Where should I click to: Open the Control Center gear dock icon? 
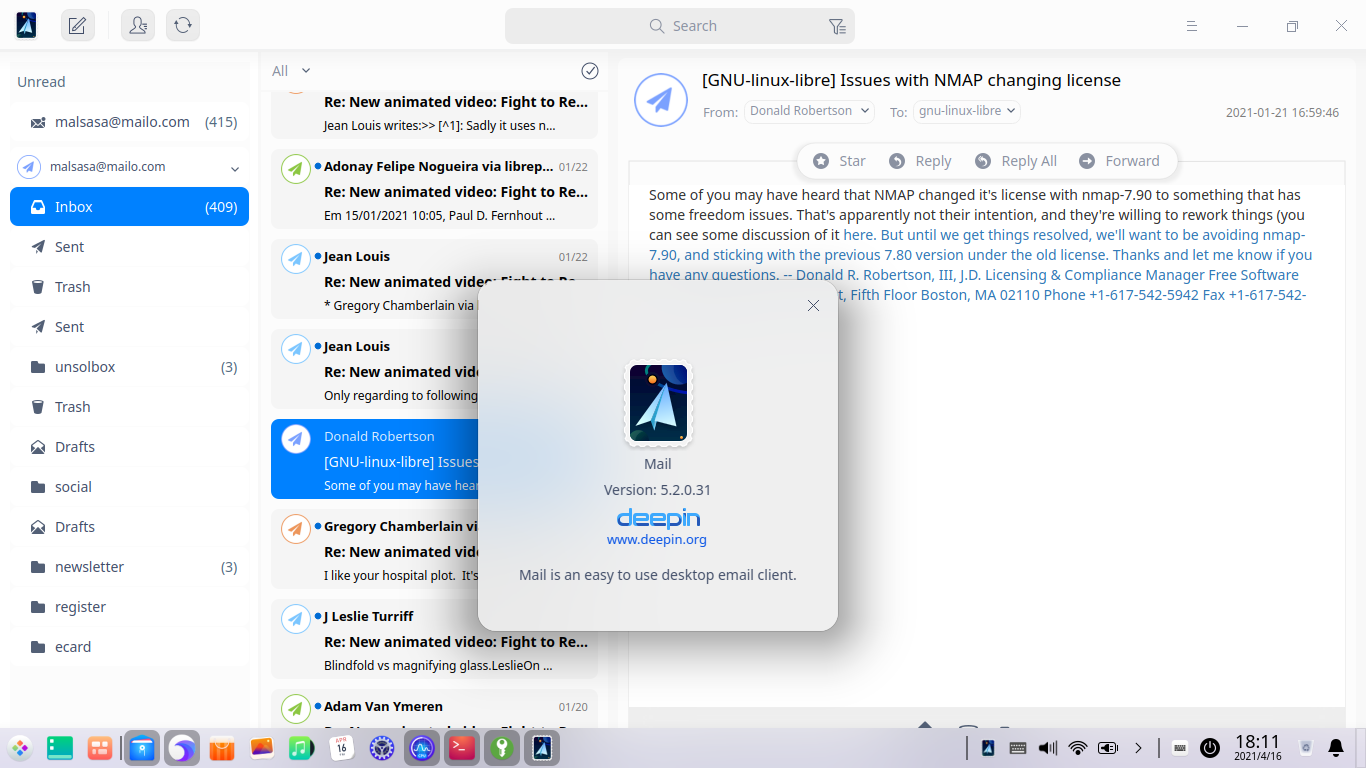click(x=382, y=747)
